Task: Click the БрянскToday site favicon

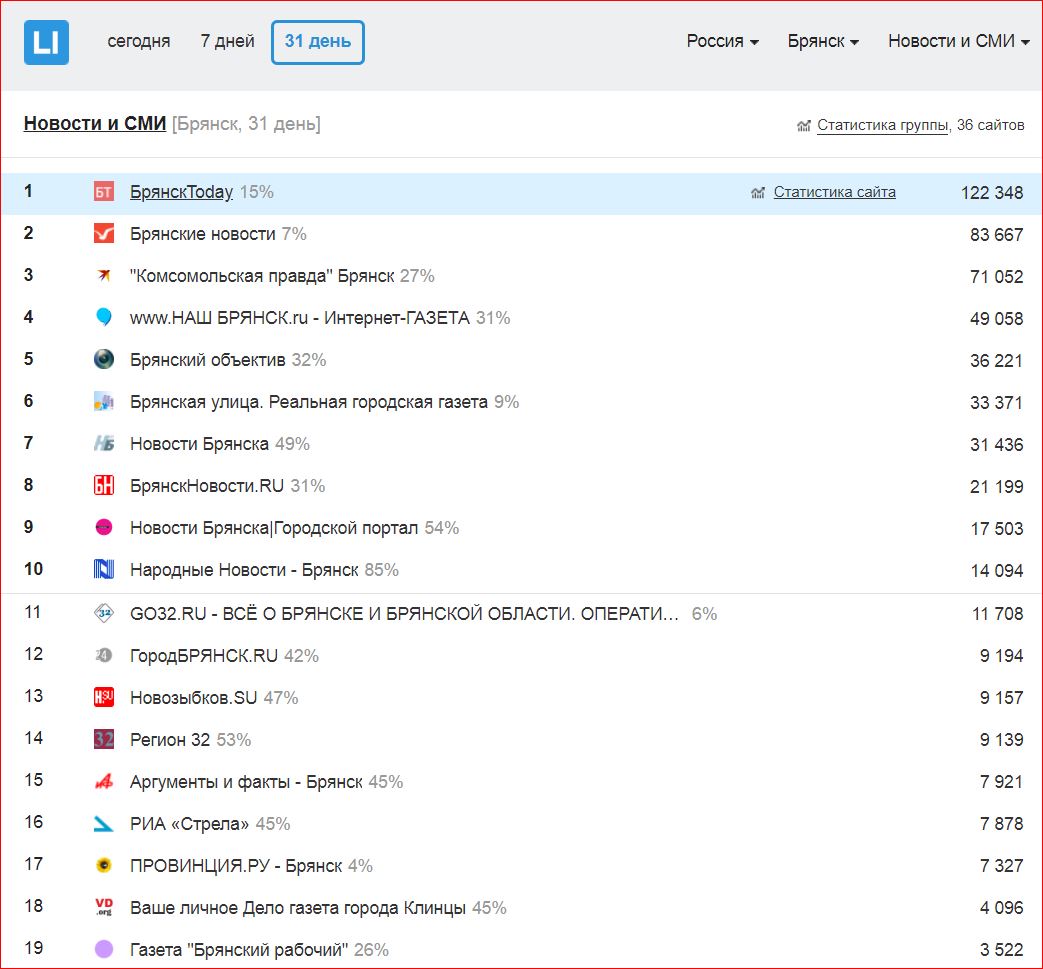Action: [x=104, y=192]
